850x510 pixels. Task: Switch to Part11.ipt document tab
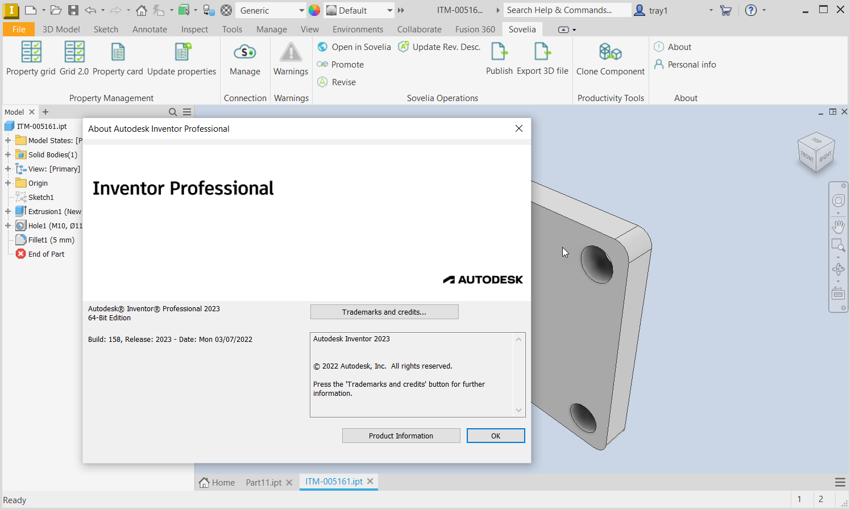pos(263,482)
